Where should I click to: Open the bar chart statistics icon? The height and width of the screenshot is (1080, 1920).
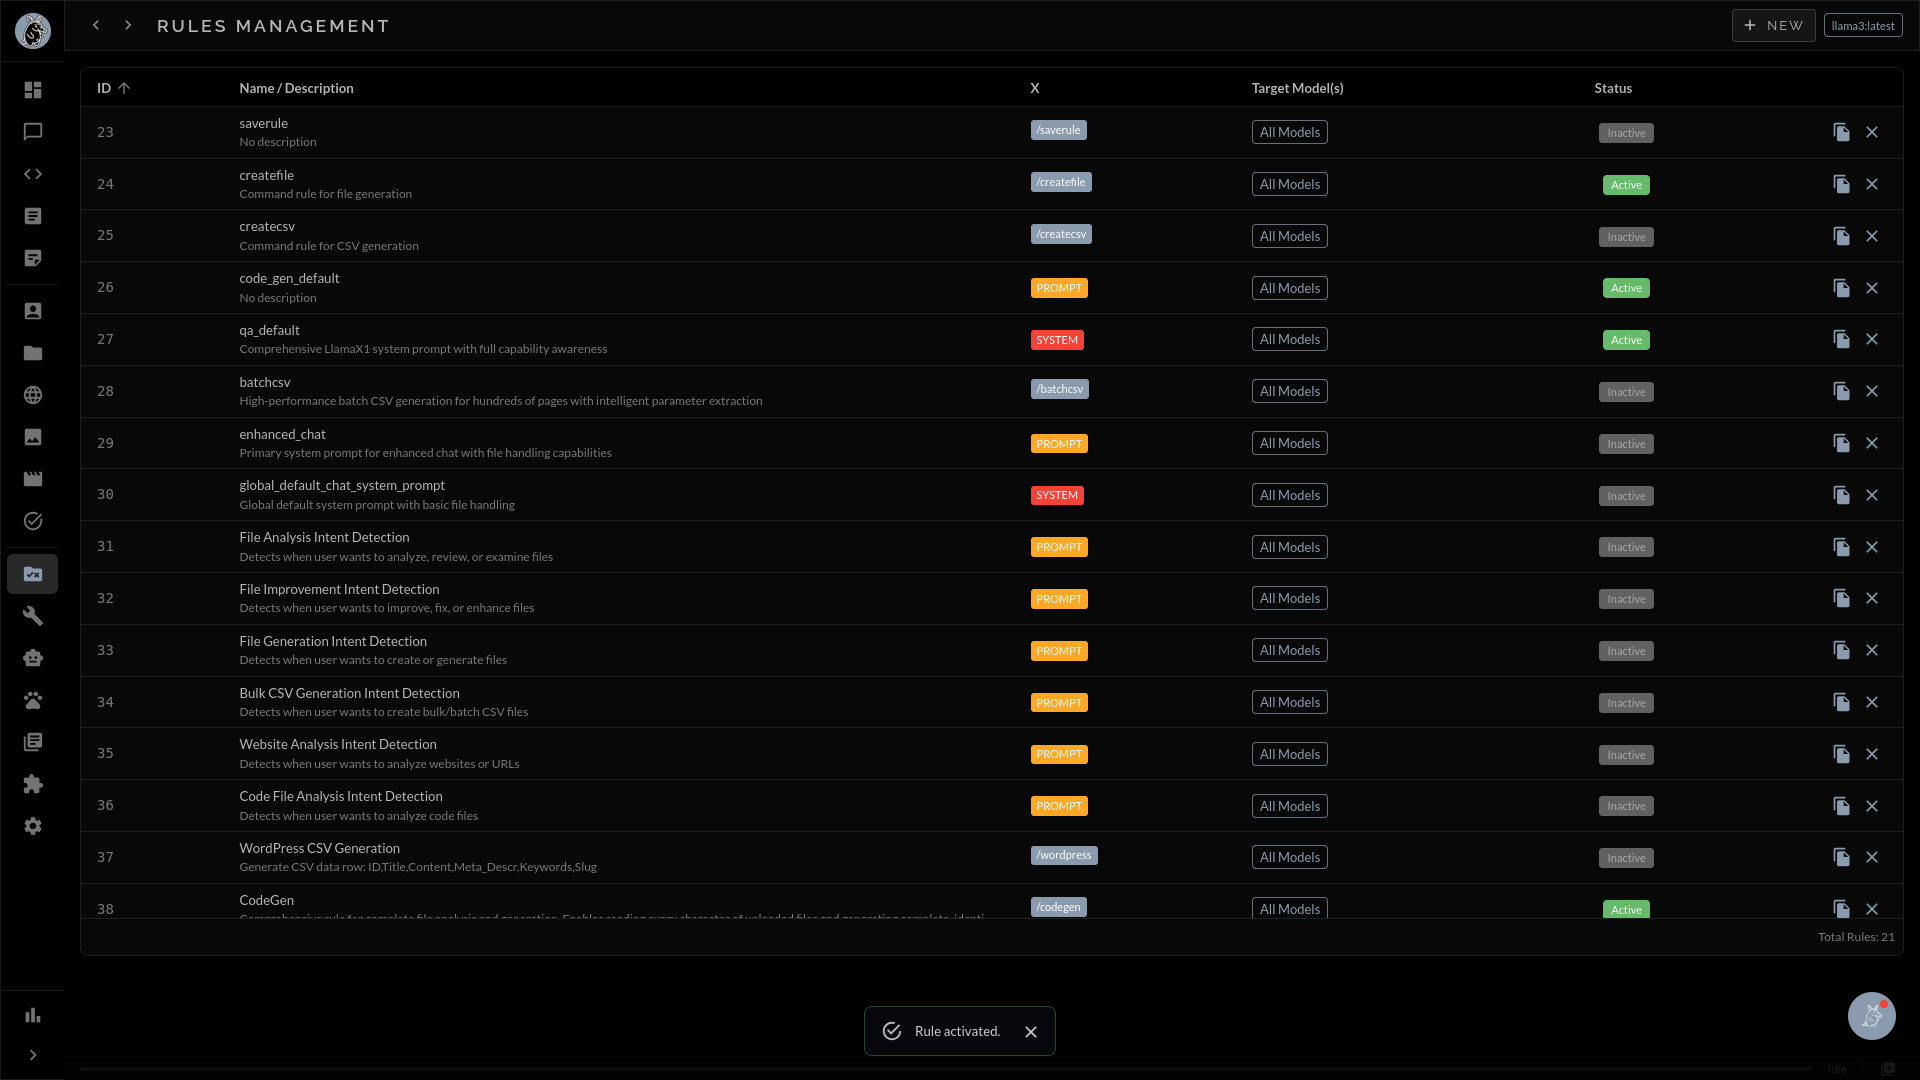coord(33,1015)
